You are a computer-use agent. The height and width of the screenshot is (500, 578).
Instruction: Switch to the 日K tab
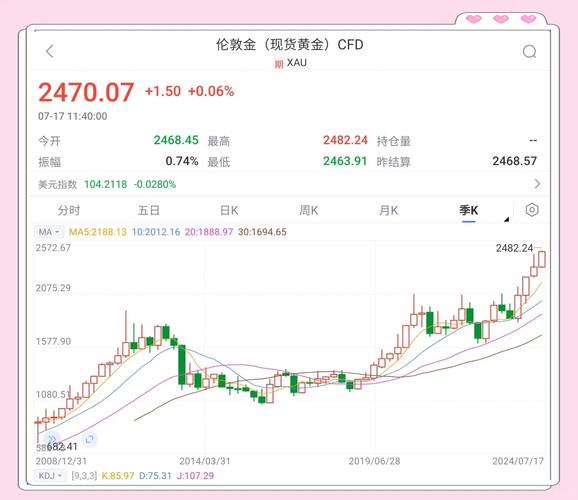(x=229, y=210)
